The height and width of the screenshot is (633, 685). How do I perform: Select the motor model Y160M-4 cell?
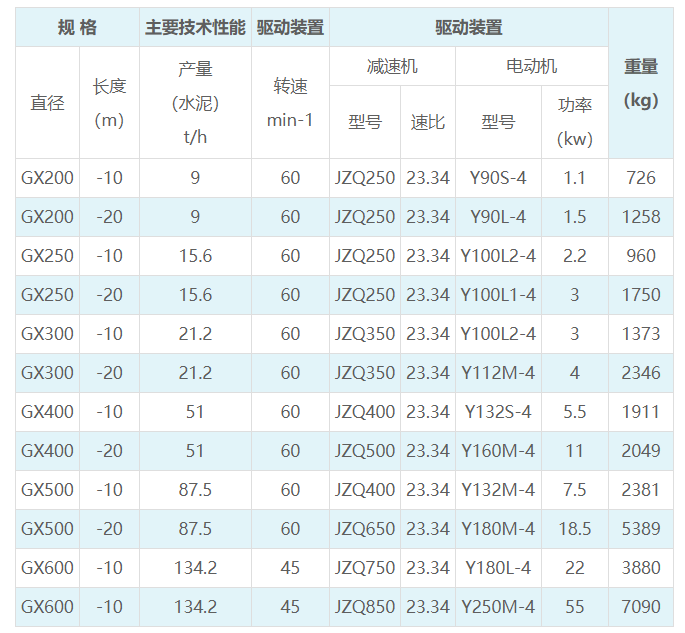click(x=498, y=451)
